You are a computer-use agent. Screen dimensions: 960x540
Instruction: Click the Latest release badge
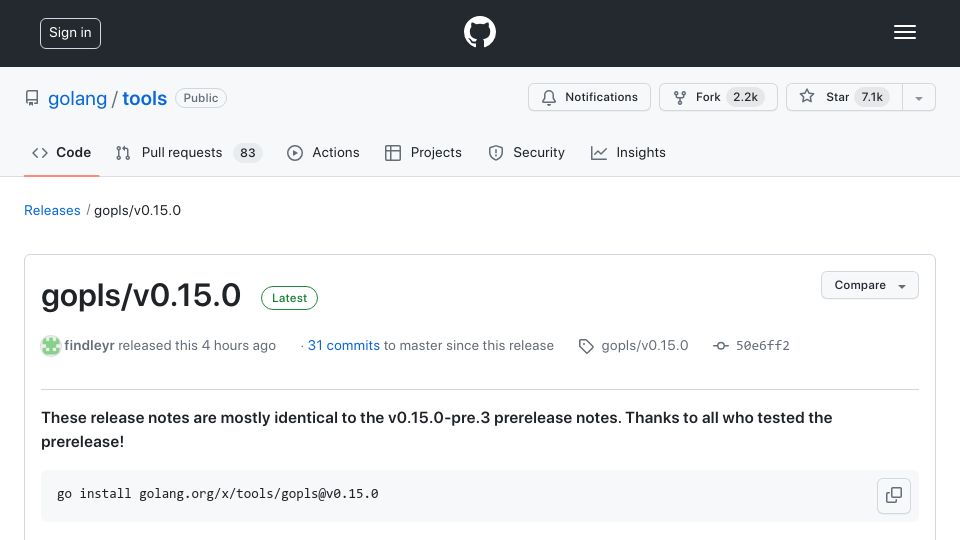pyautogui.click(x=289, y=298)
